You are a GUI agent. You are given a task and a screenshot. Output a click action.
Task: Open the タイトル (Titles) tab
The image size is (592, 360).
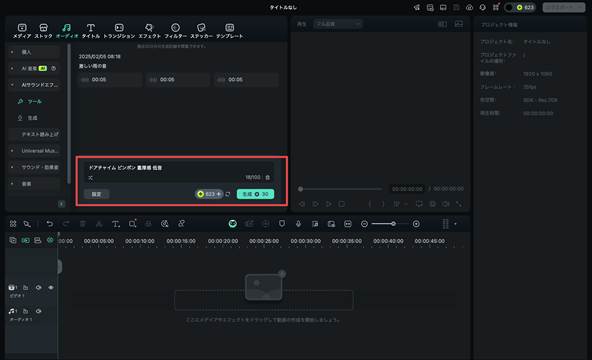[91, 31]
